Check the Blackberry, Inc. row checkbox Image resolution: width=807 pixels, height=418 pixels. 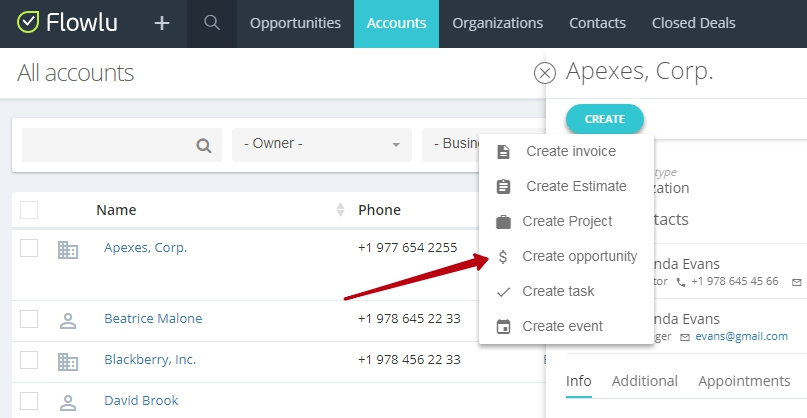tap(29, 360)
